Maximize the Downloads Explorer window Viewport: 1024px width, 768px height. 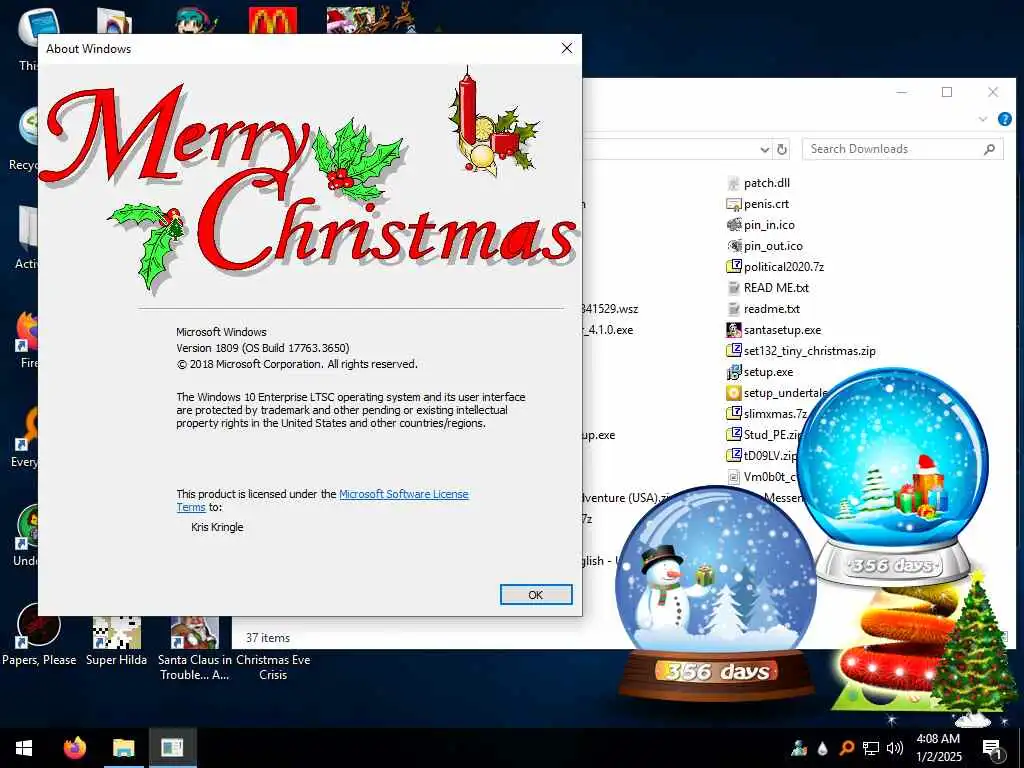pos(947,92)
